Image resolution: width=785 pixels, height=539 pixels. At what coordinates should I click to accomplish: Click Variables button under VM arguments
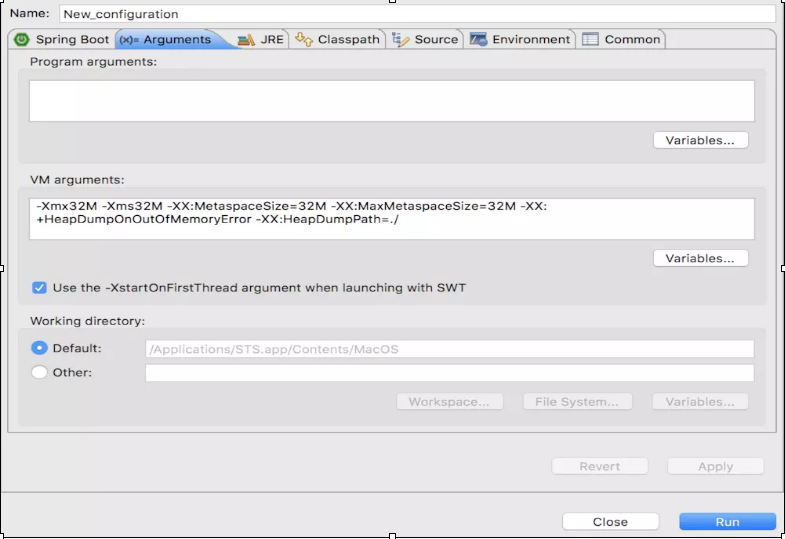click(700, 258)
